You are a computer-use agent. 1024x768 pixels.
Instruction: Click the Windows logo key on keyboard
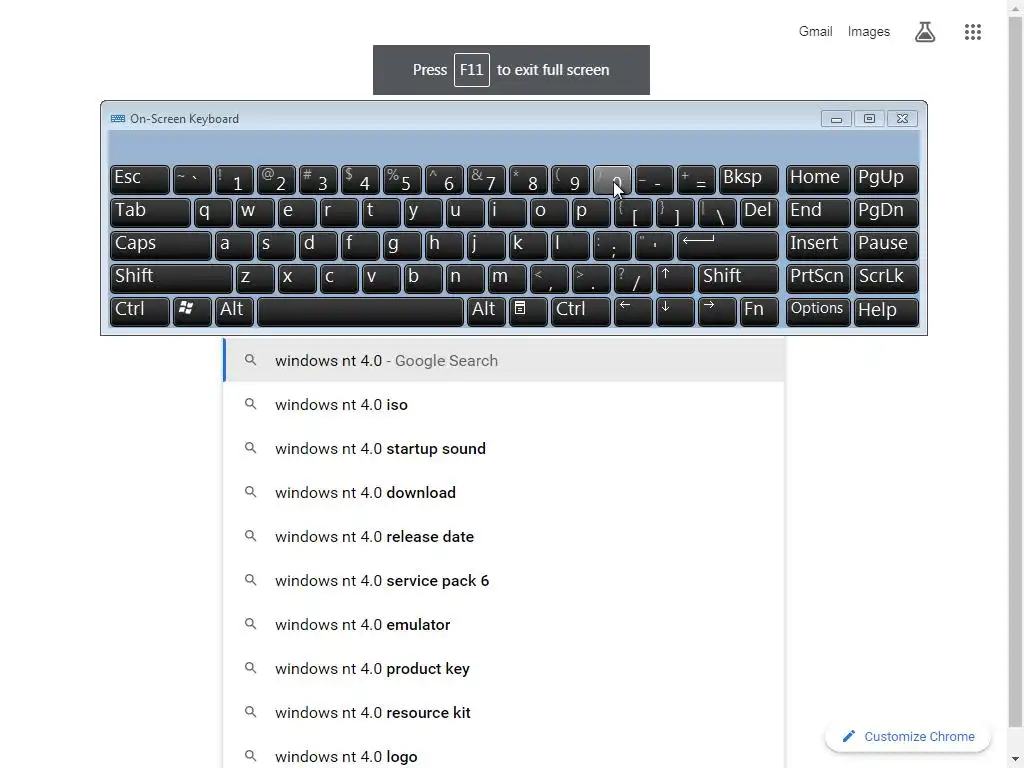click(192, 312)
